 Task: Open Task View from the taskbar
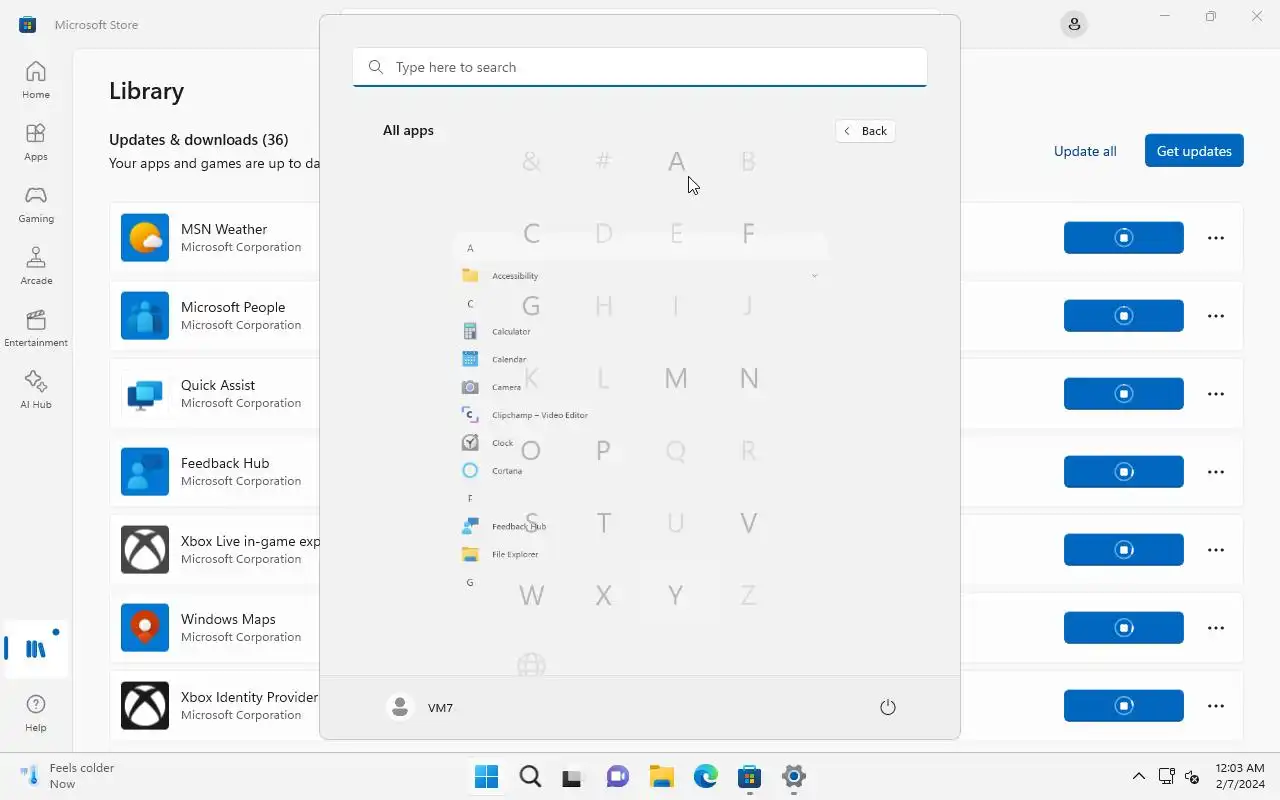click(572, 776)
